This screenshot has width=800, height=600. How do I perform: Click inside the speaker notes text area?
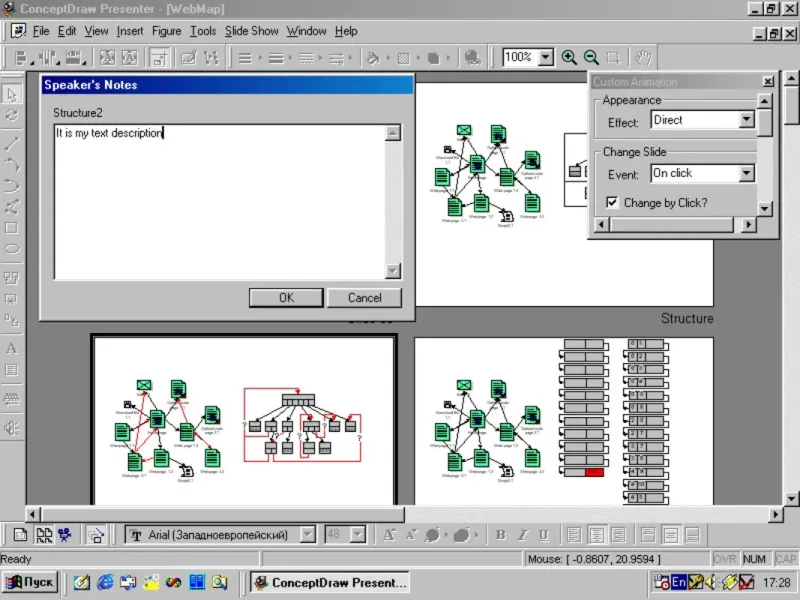pos(220,202)
